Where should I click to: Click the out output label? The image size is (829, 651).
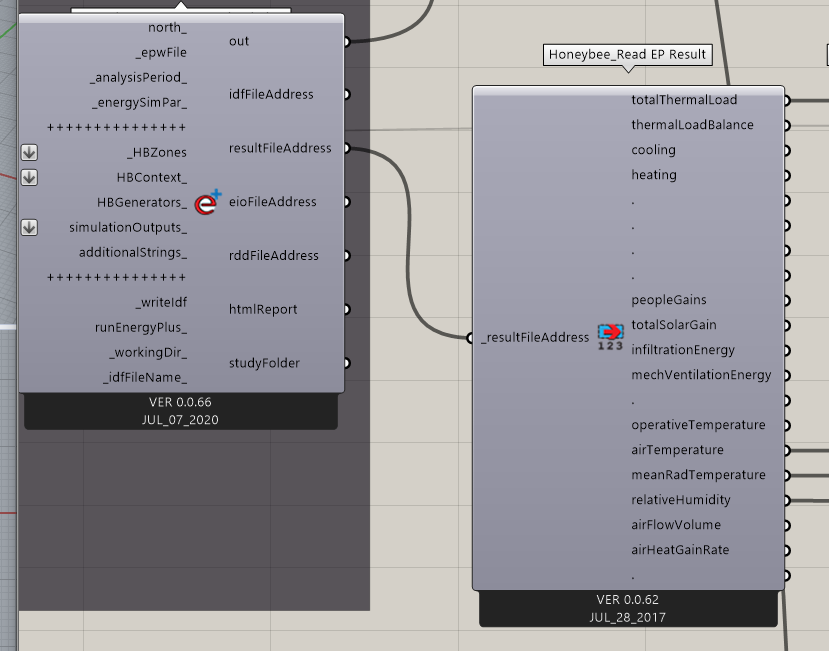pos(239,41)
